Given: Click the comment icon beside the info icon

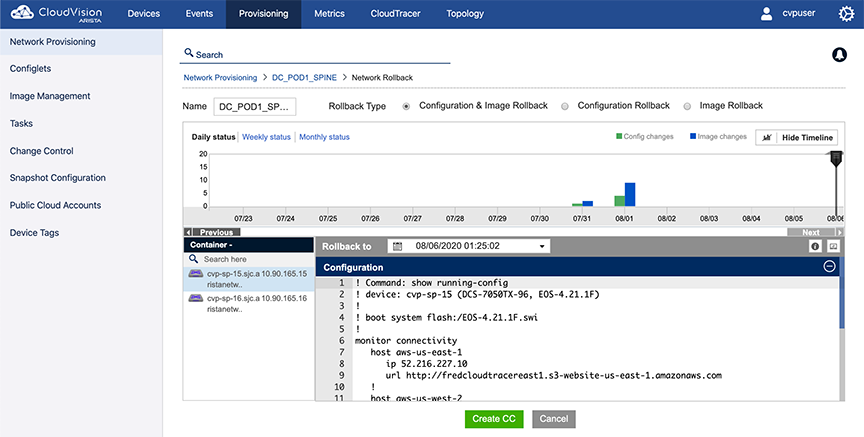Looking at the screenshot, I should [833, 246].
